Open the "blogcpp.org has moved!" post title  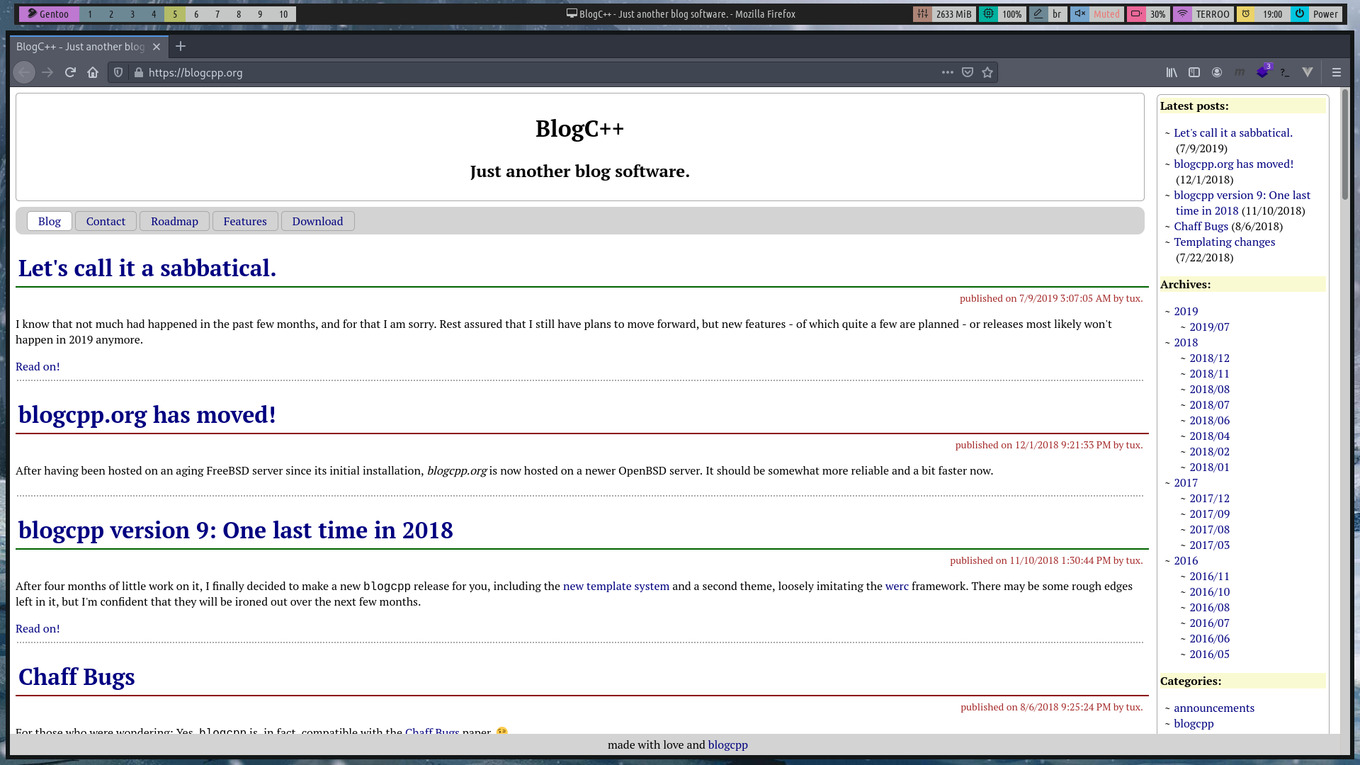[147, 414]
